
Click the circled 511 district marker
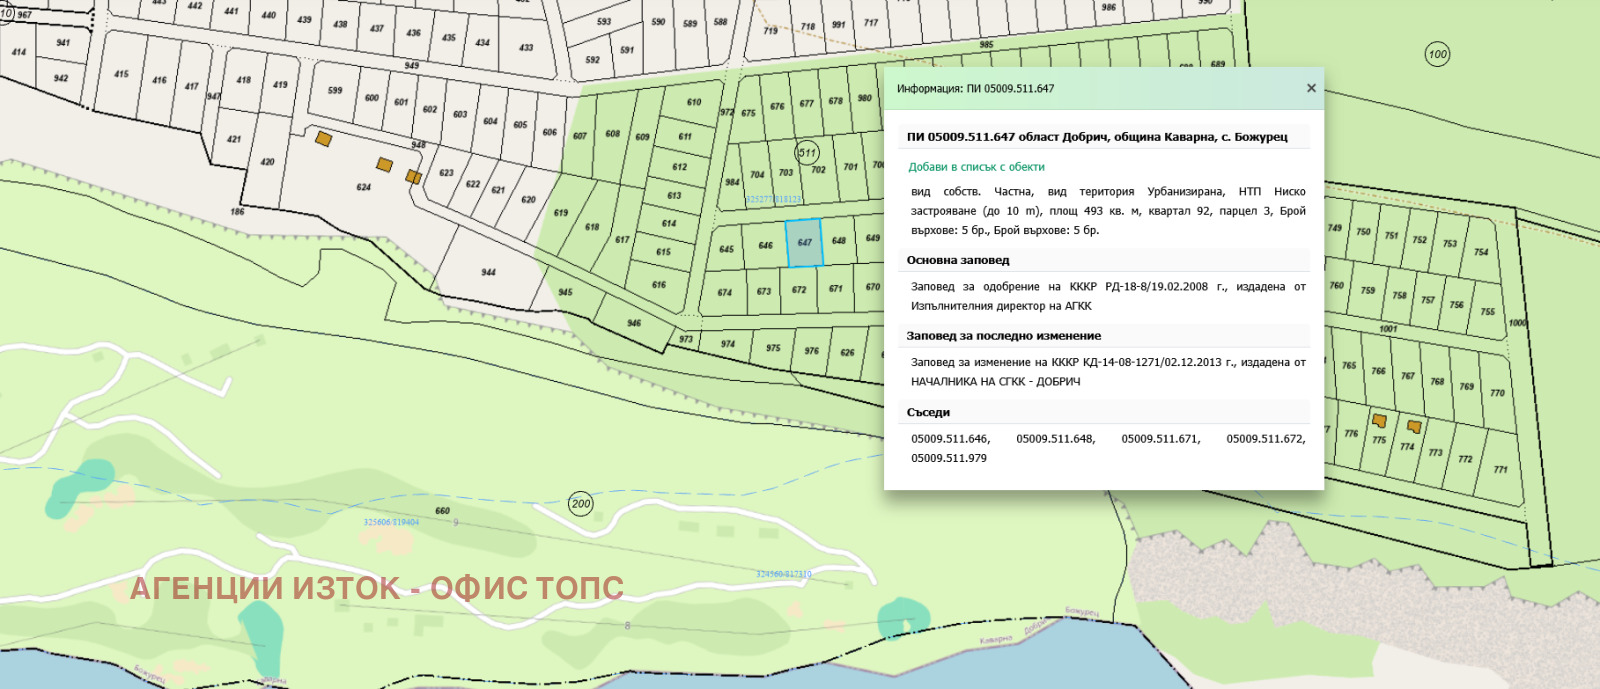(x=807, y=153)
